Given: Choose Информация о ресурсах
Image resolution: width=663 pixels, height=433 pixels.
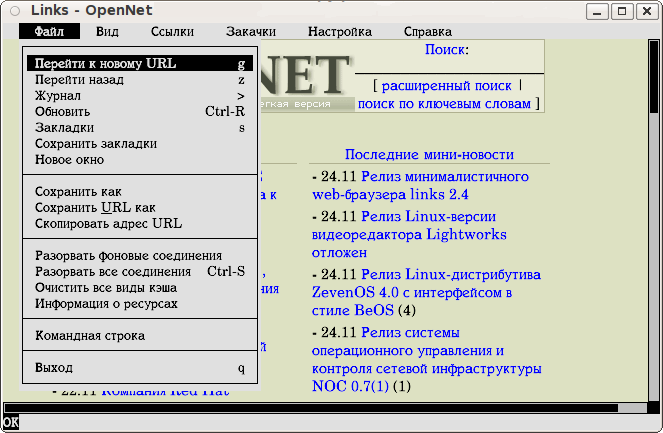Looking at the screenshot, I should (x=140, y=304).
